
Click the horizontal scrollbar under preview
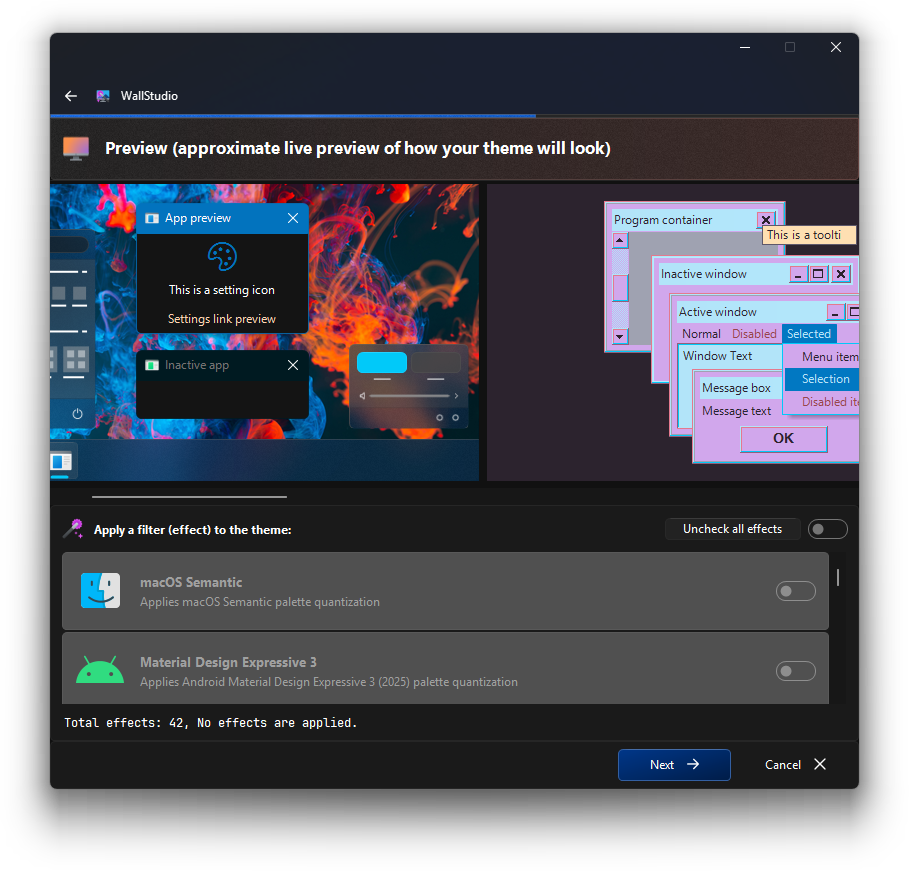coord(189,497)
